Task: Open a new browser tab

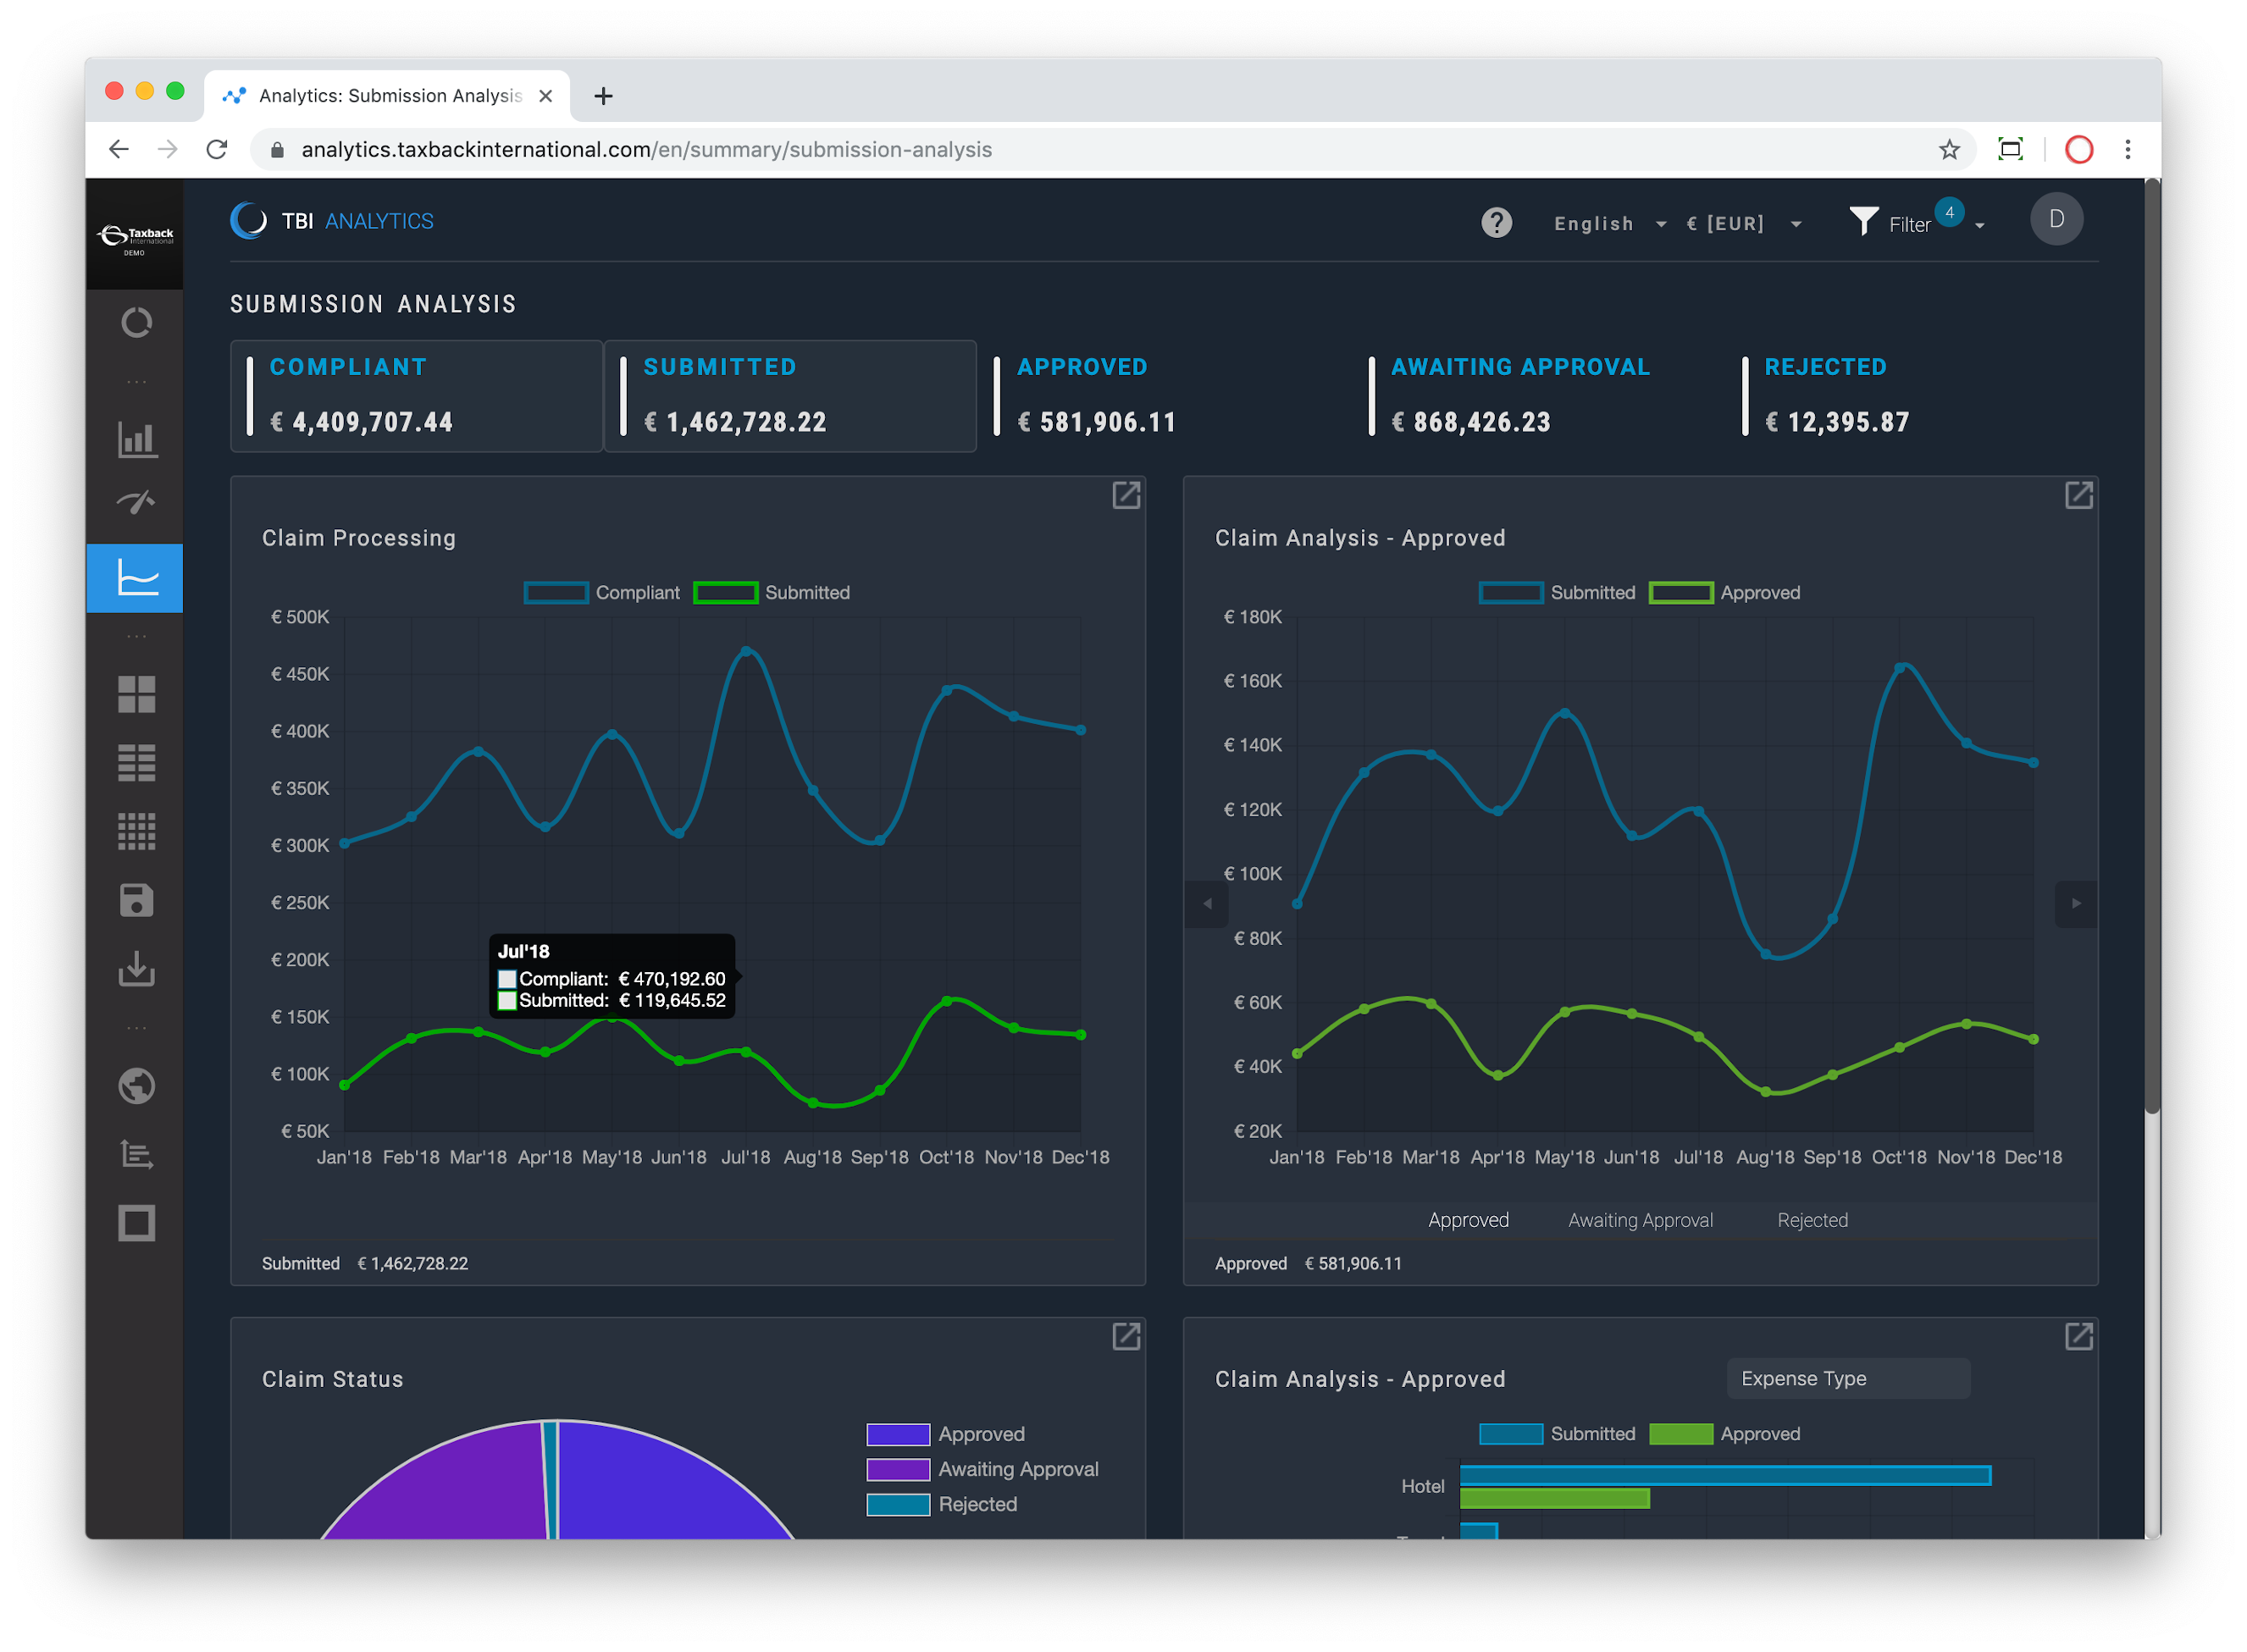Action: point(603,96)
